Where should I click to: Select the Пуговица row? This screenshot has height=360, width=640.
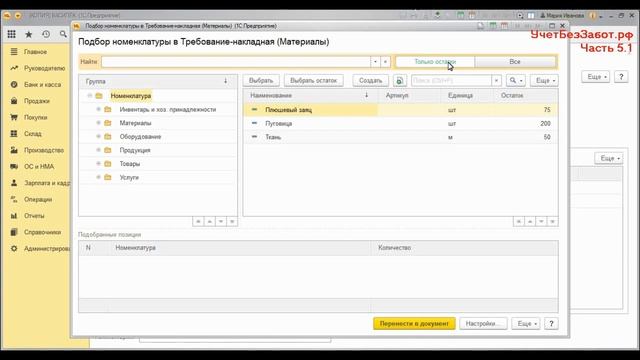point(400,123)
